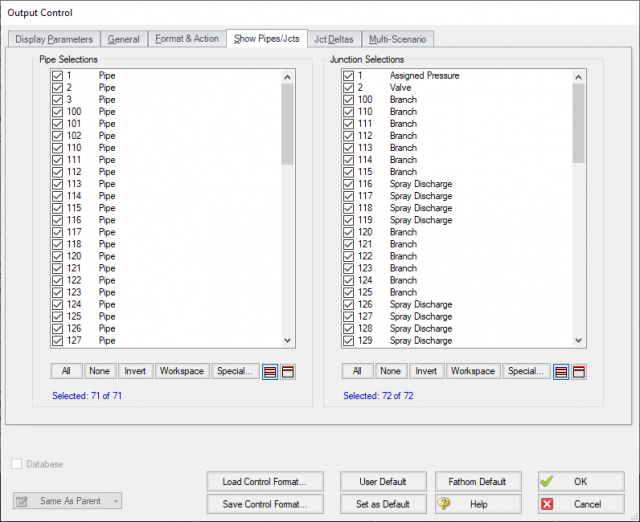Viewport: 640px width, 522px height.
Task: Toggle junction 120 Branch checkbox
Action: click(x=349, y=232)
